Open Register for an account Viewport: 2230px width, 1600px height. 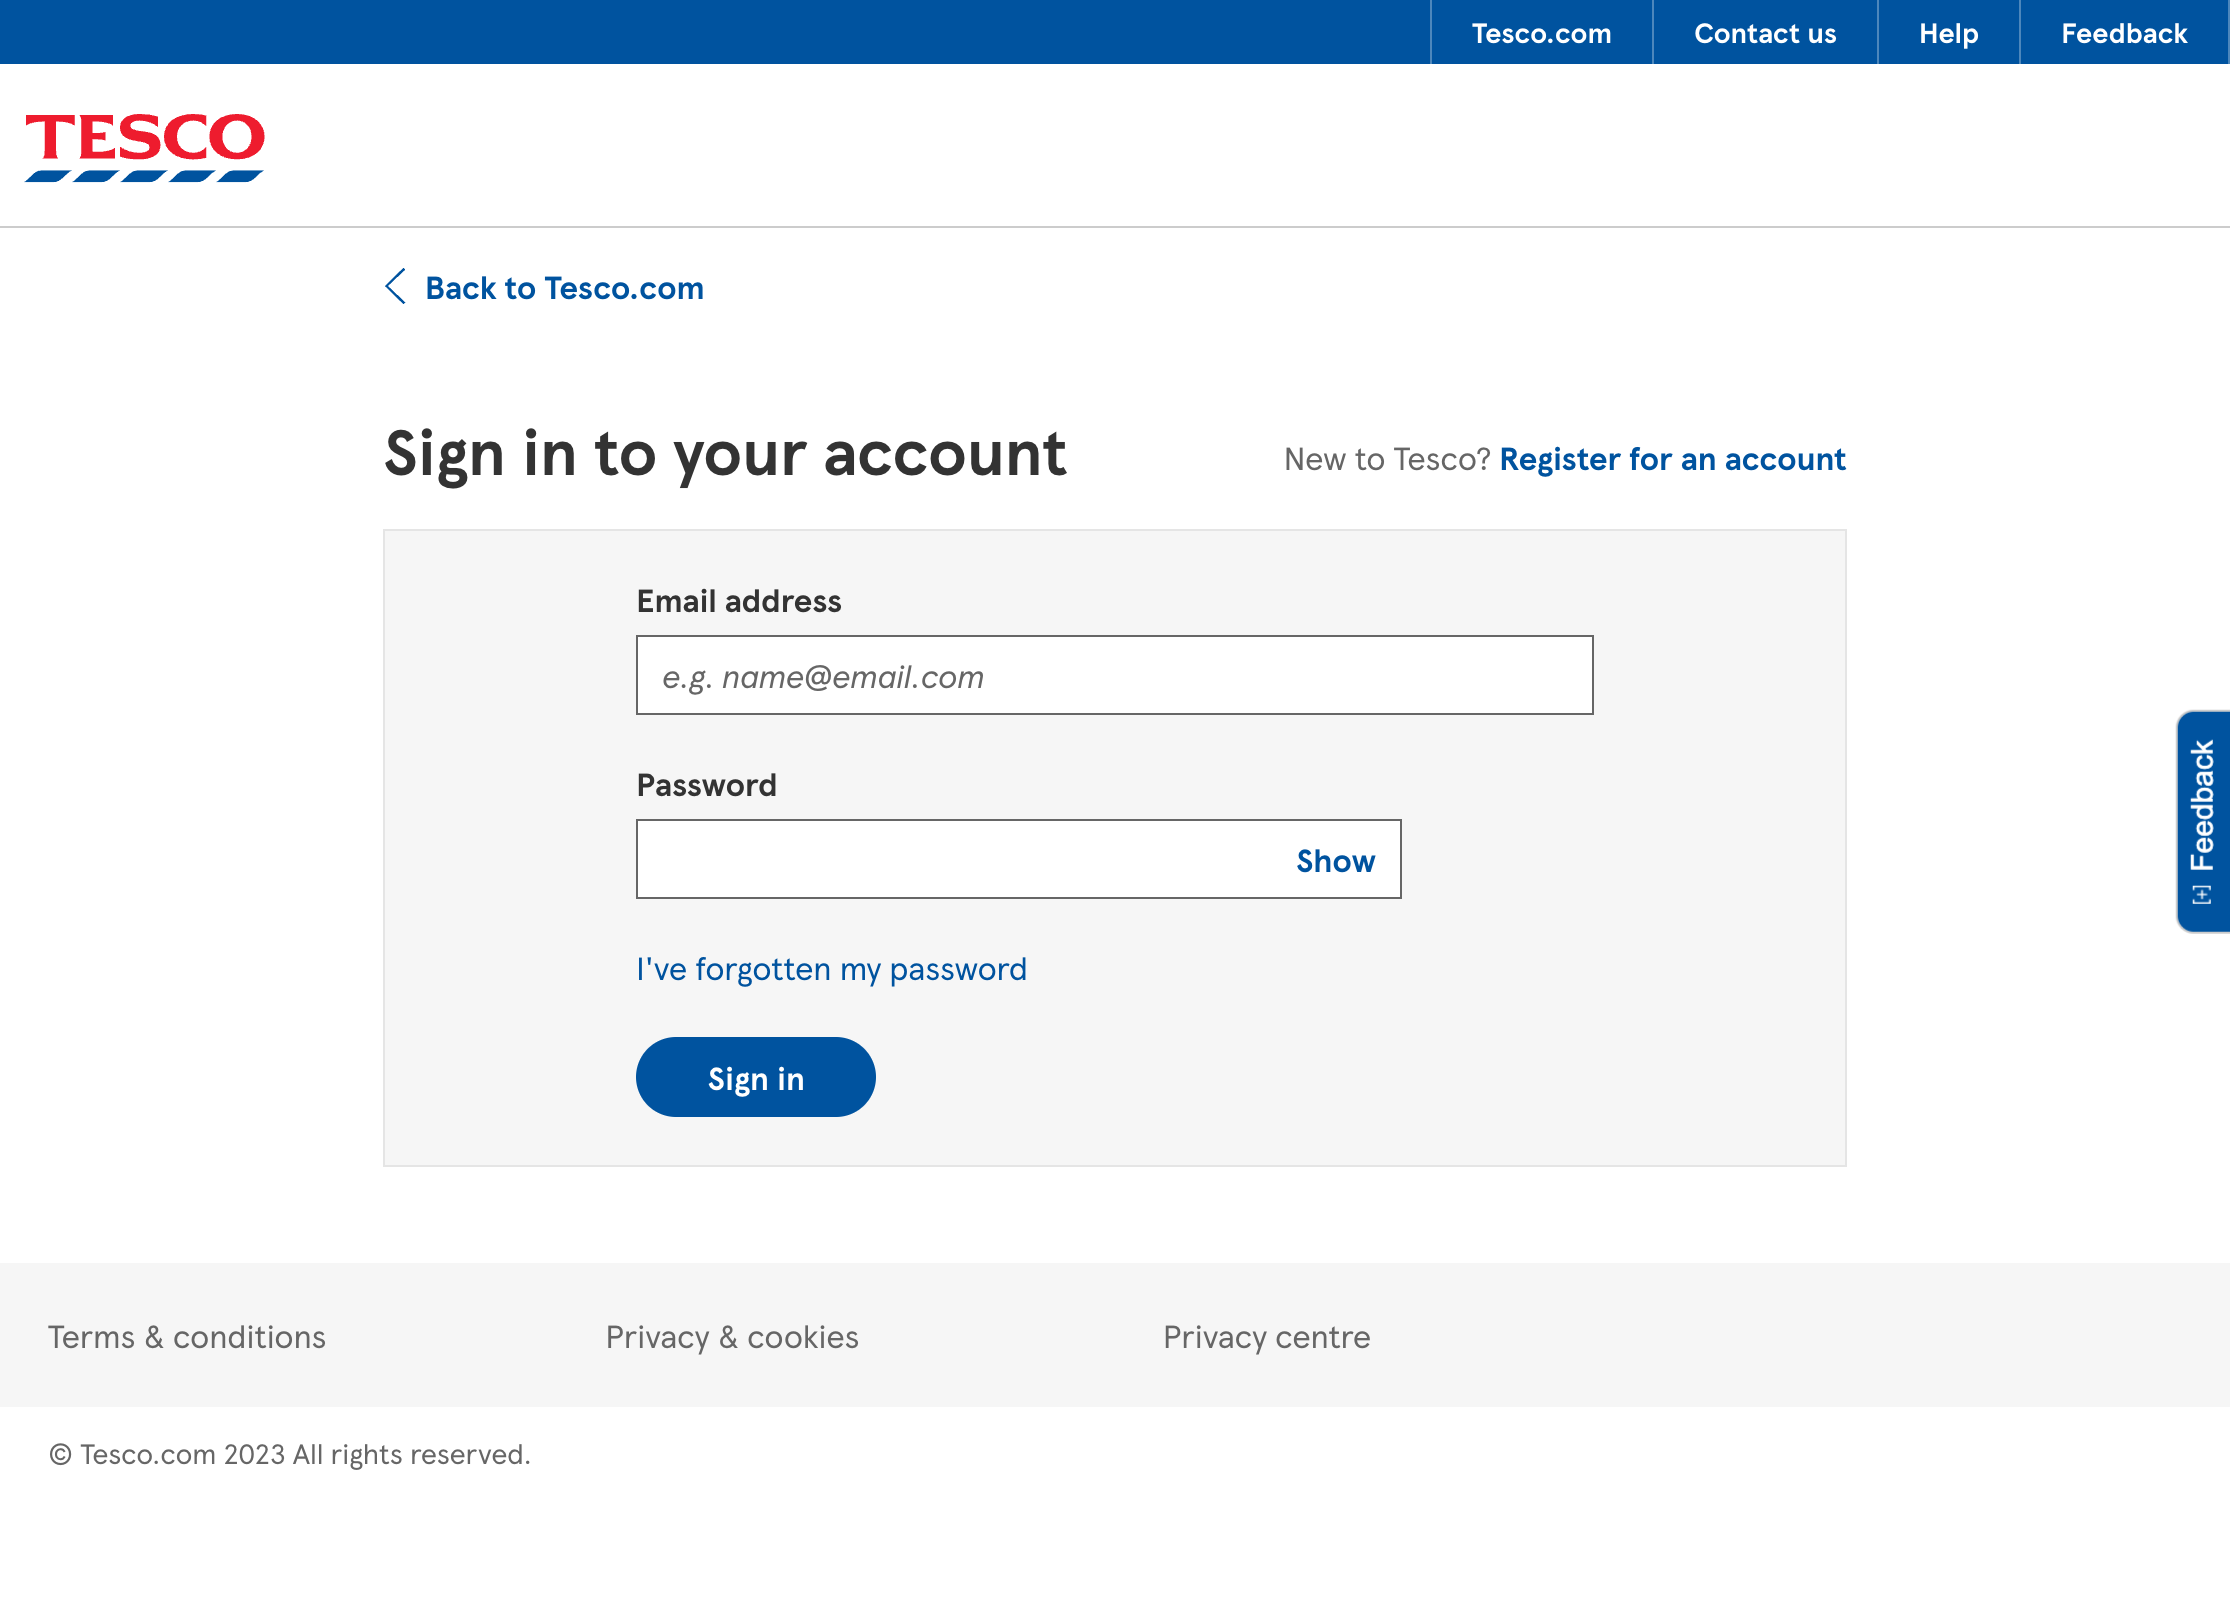(x=1672, y=459)
